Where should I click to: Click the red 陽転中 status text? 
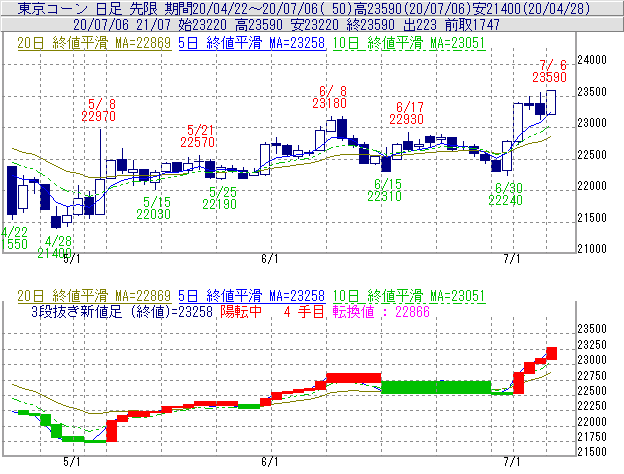(241, 311)
